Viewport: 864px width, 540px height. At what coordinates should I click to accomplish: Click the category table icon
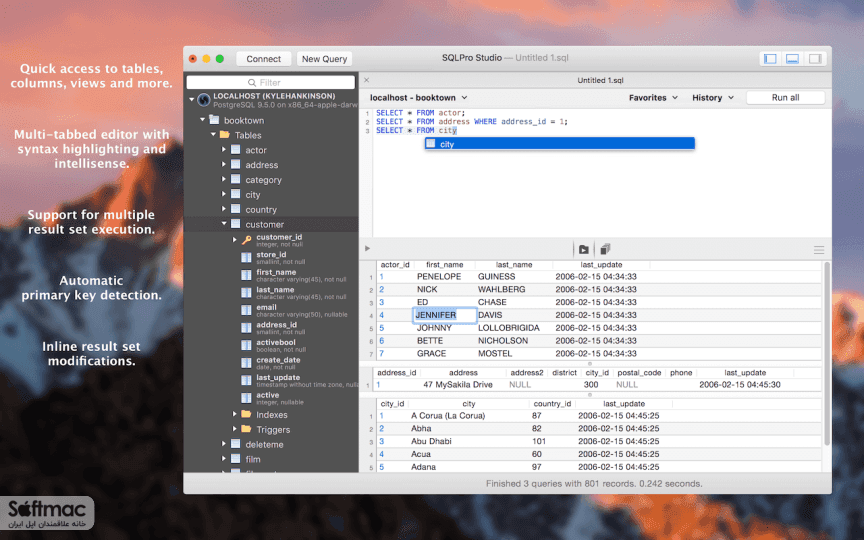click(x=236, y=179)
